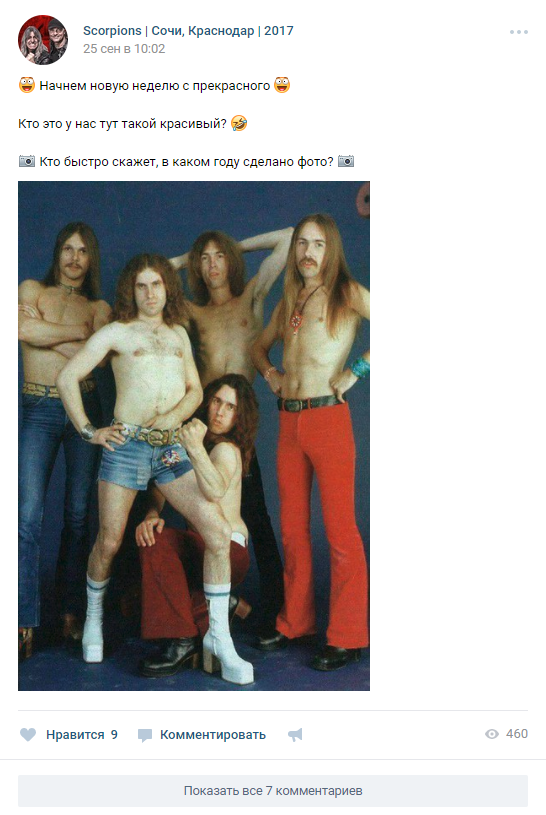The image size is (546, 815).
Task: Open the post via the 25 сен timestamp
Action: (124, 49)
